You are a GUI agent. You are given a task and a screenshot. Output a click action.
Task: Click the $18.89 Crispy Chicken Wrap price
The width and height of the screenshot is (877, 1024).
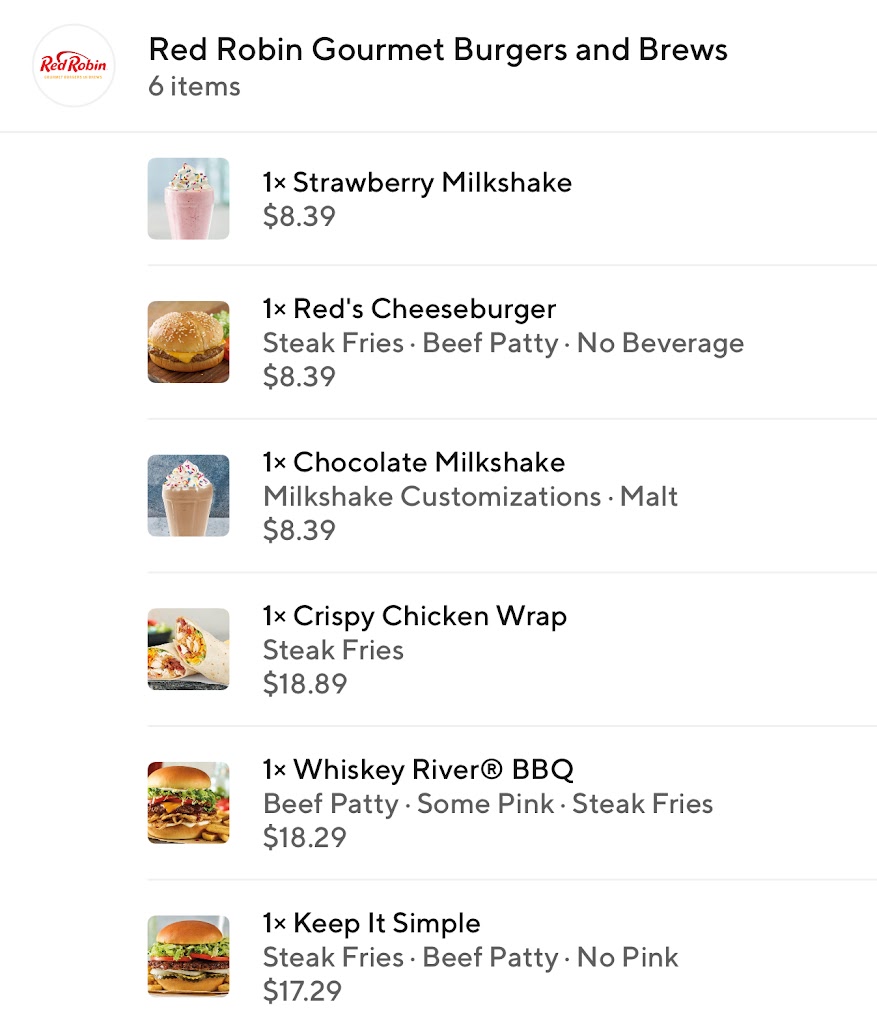(305, 684)
